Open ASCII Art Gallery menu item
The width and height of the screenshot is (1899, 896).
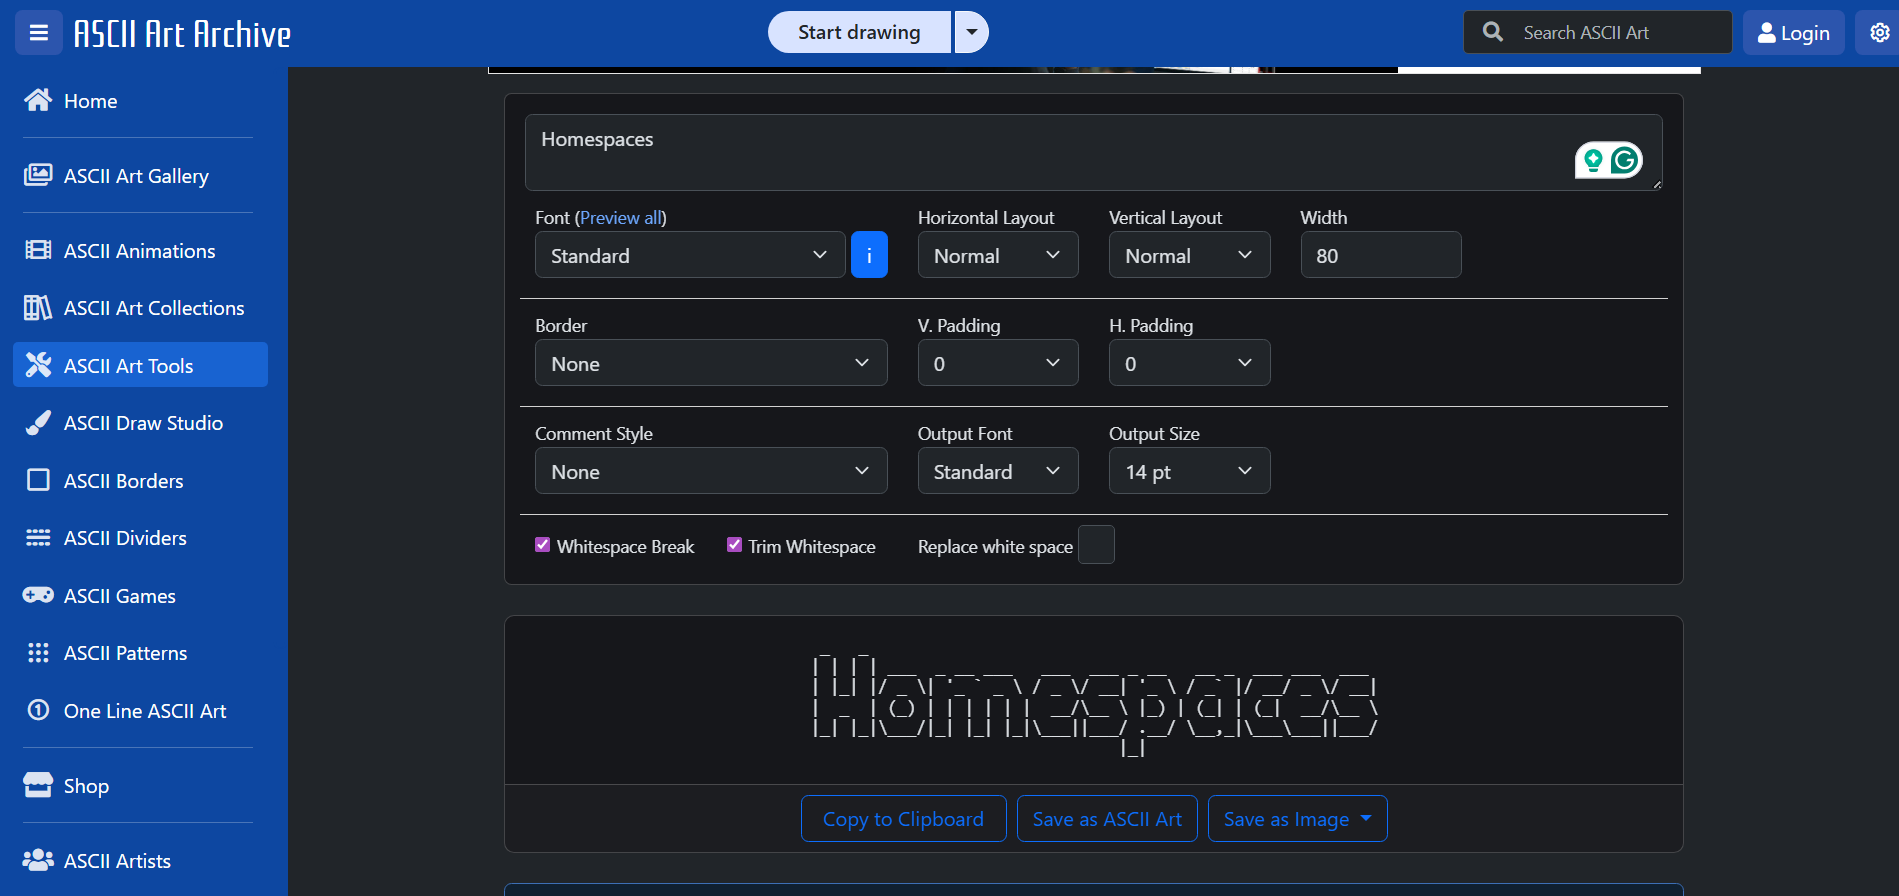coord(140,175)
